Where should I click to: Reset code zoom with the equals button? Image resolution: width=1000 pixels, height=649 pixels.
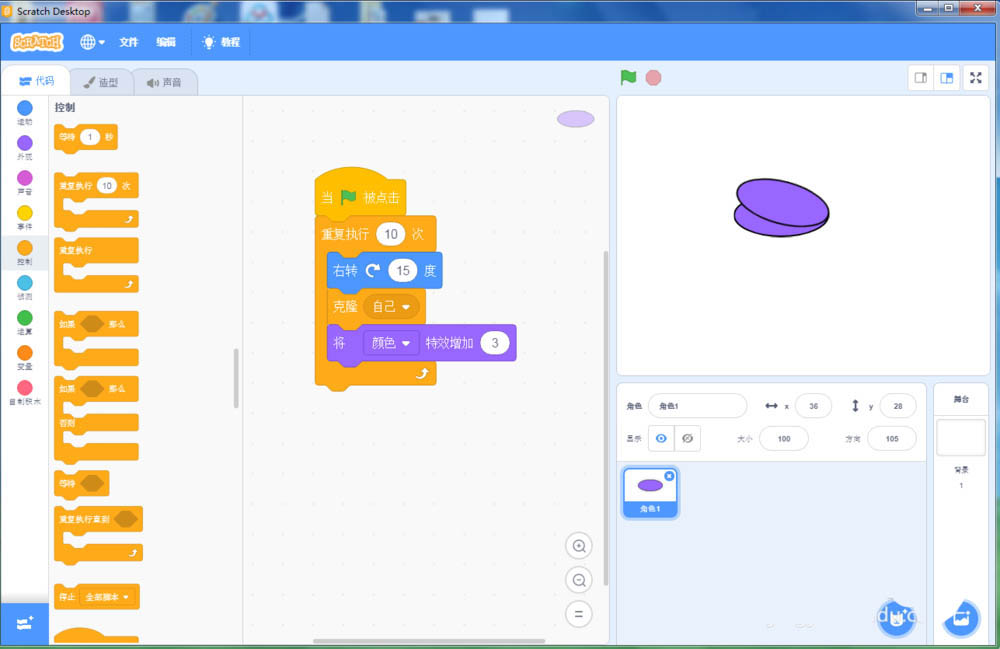click(x=579, y=613)
